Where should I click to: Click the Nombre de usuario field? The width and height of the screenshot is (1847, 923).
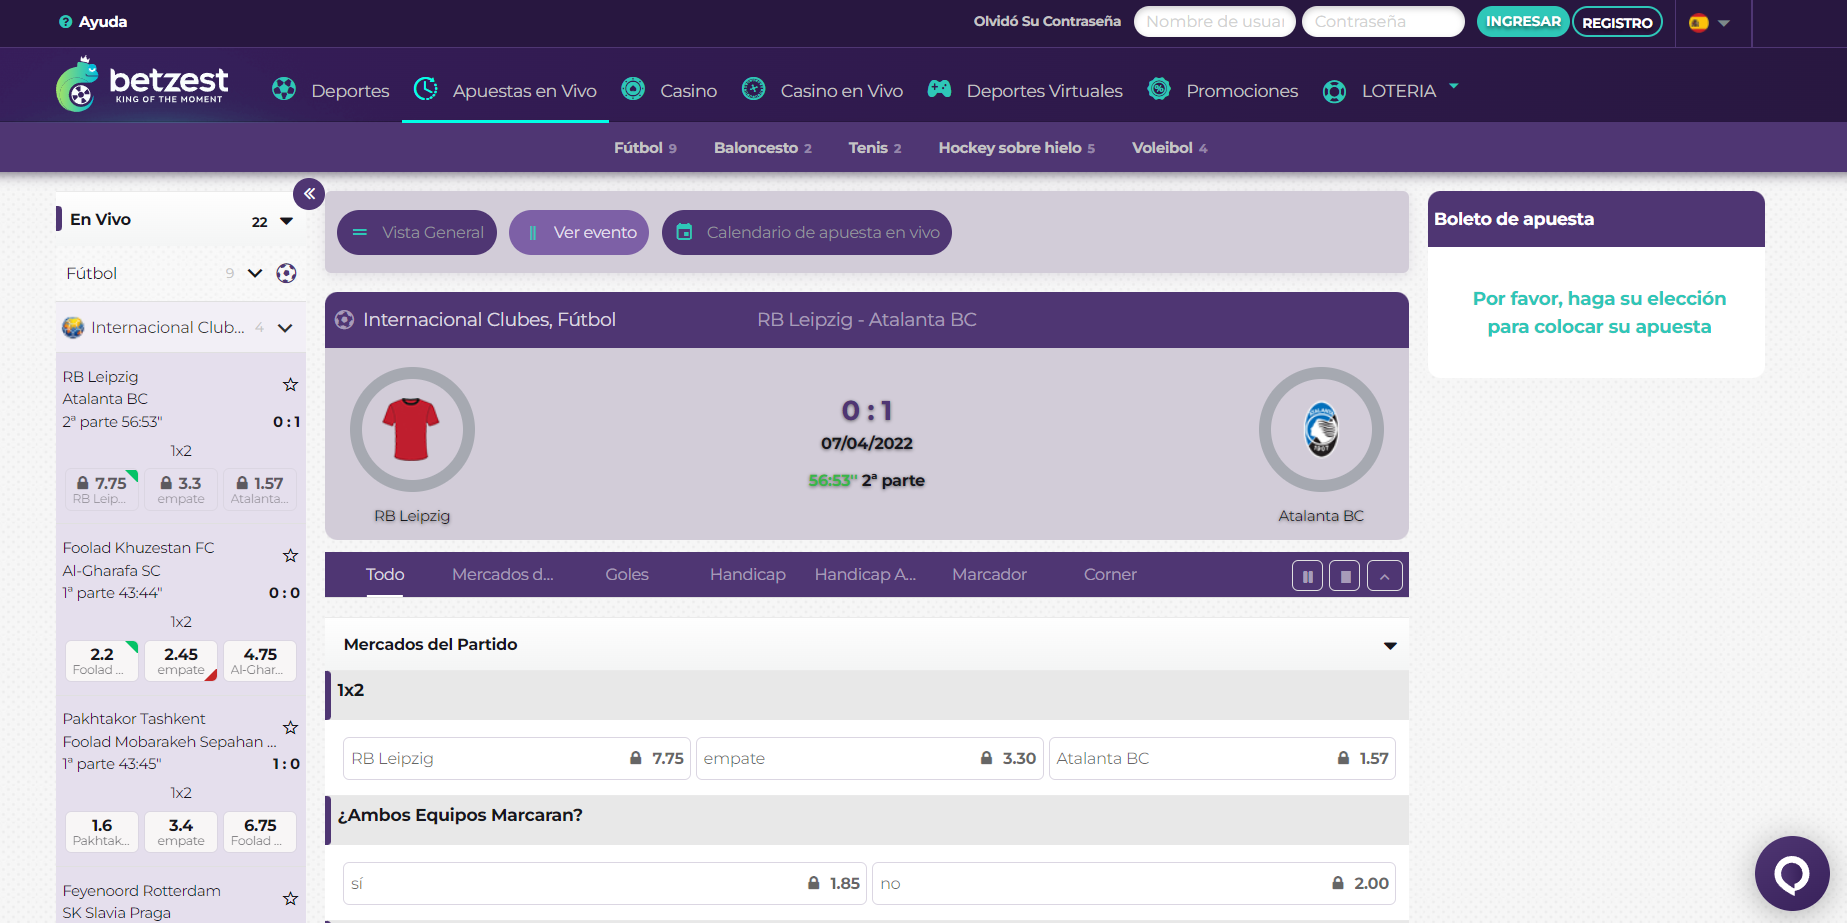1215,22
